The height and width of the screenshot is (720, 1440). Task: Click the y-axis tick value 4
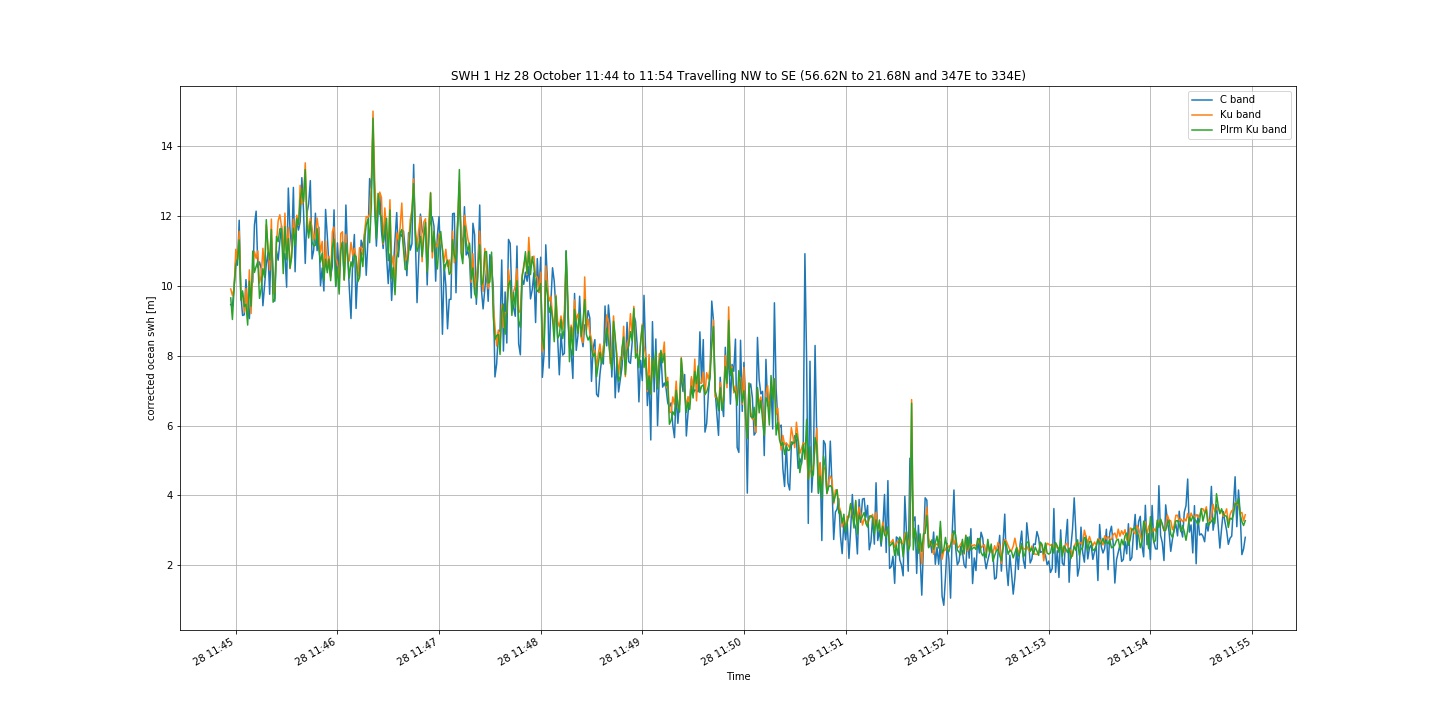pos(169,495)
